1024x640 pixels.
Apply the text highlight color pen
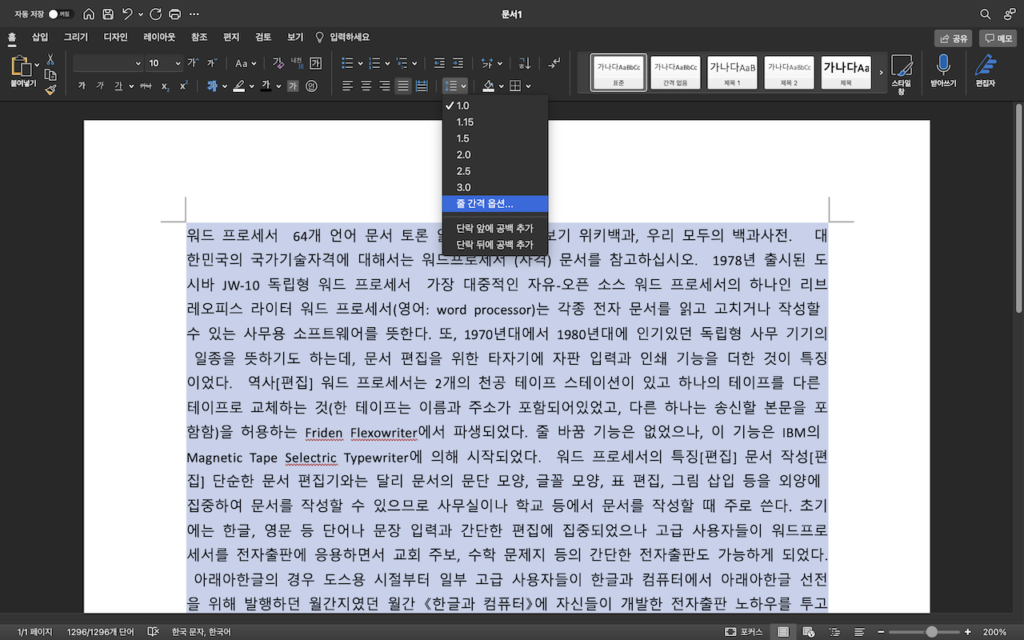point(239,86)
